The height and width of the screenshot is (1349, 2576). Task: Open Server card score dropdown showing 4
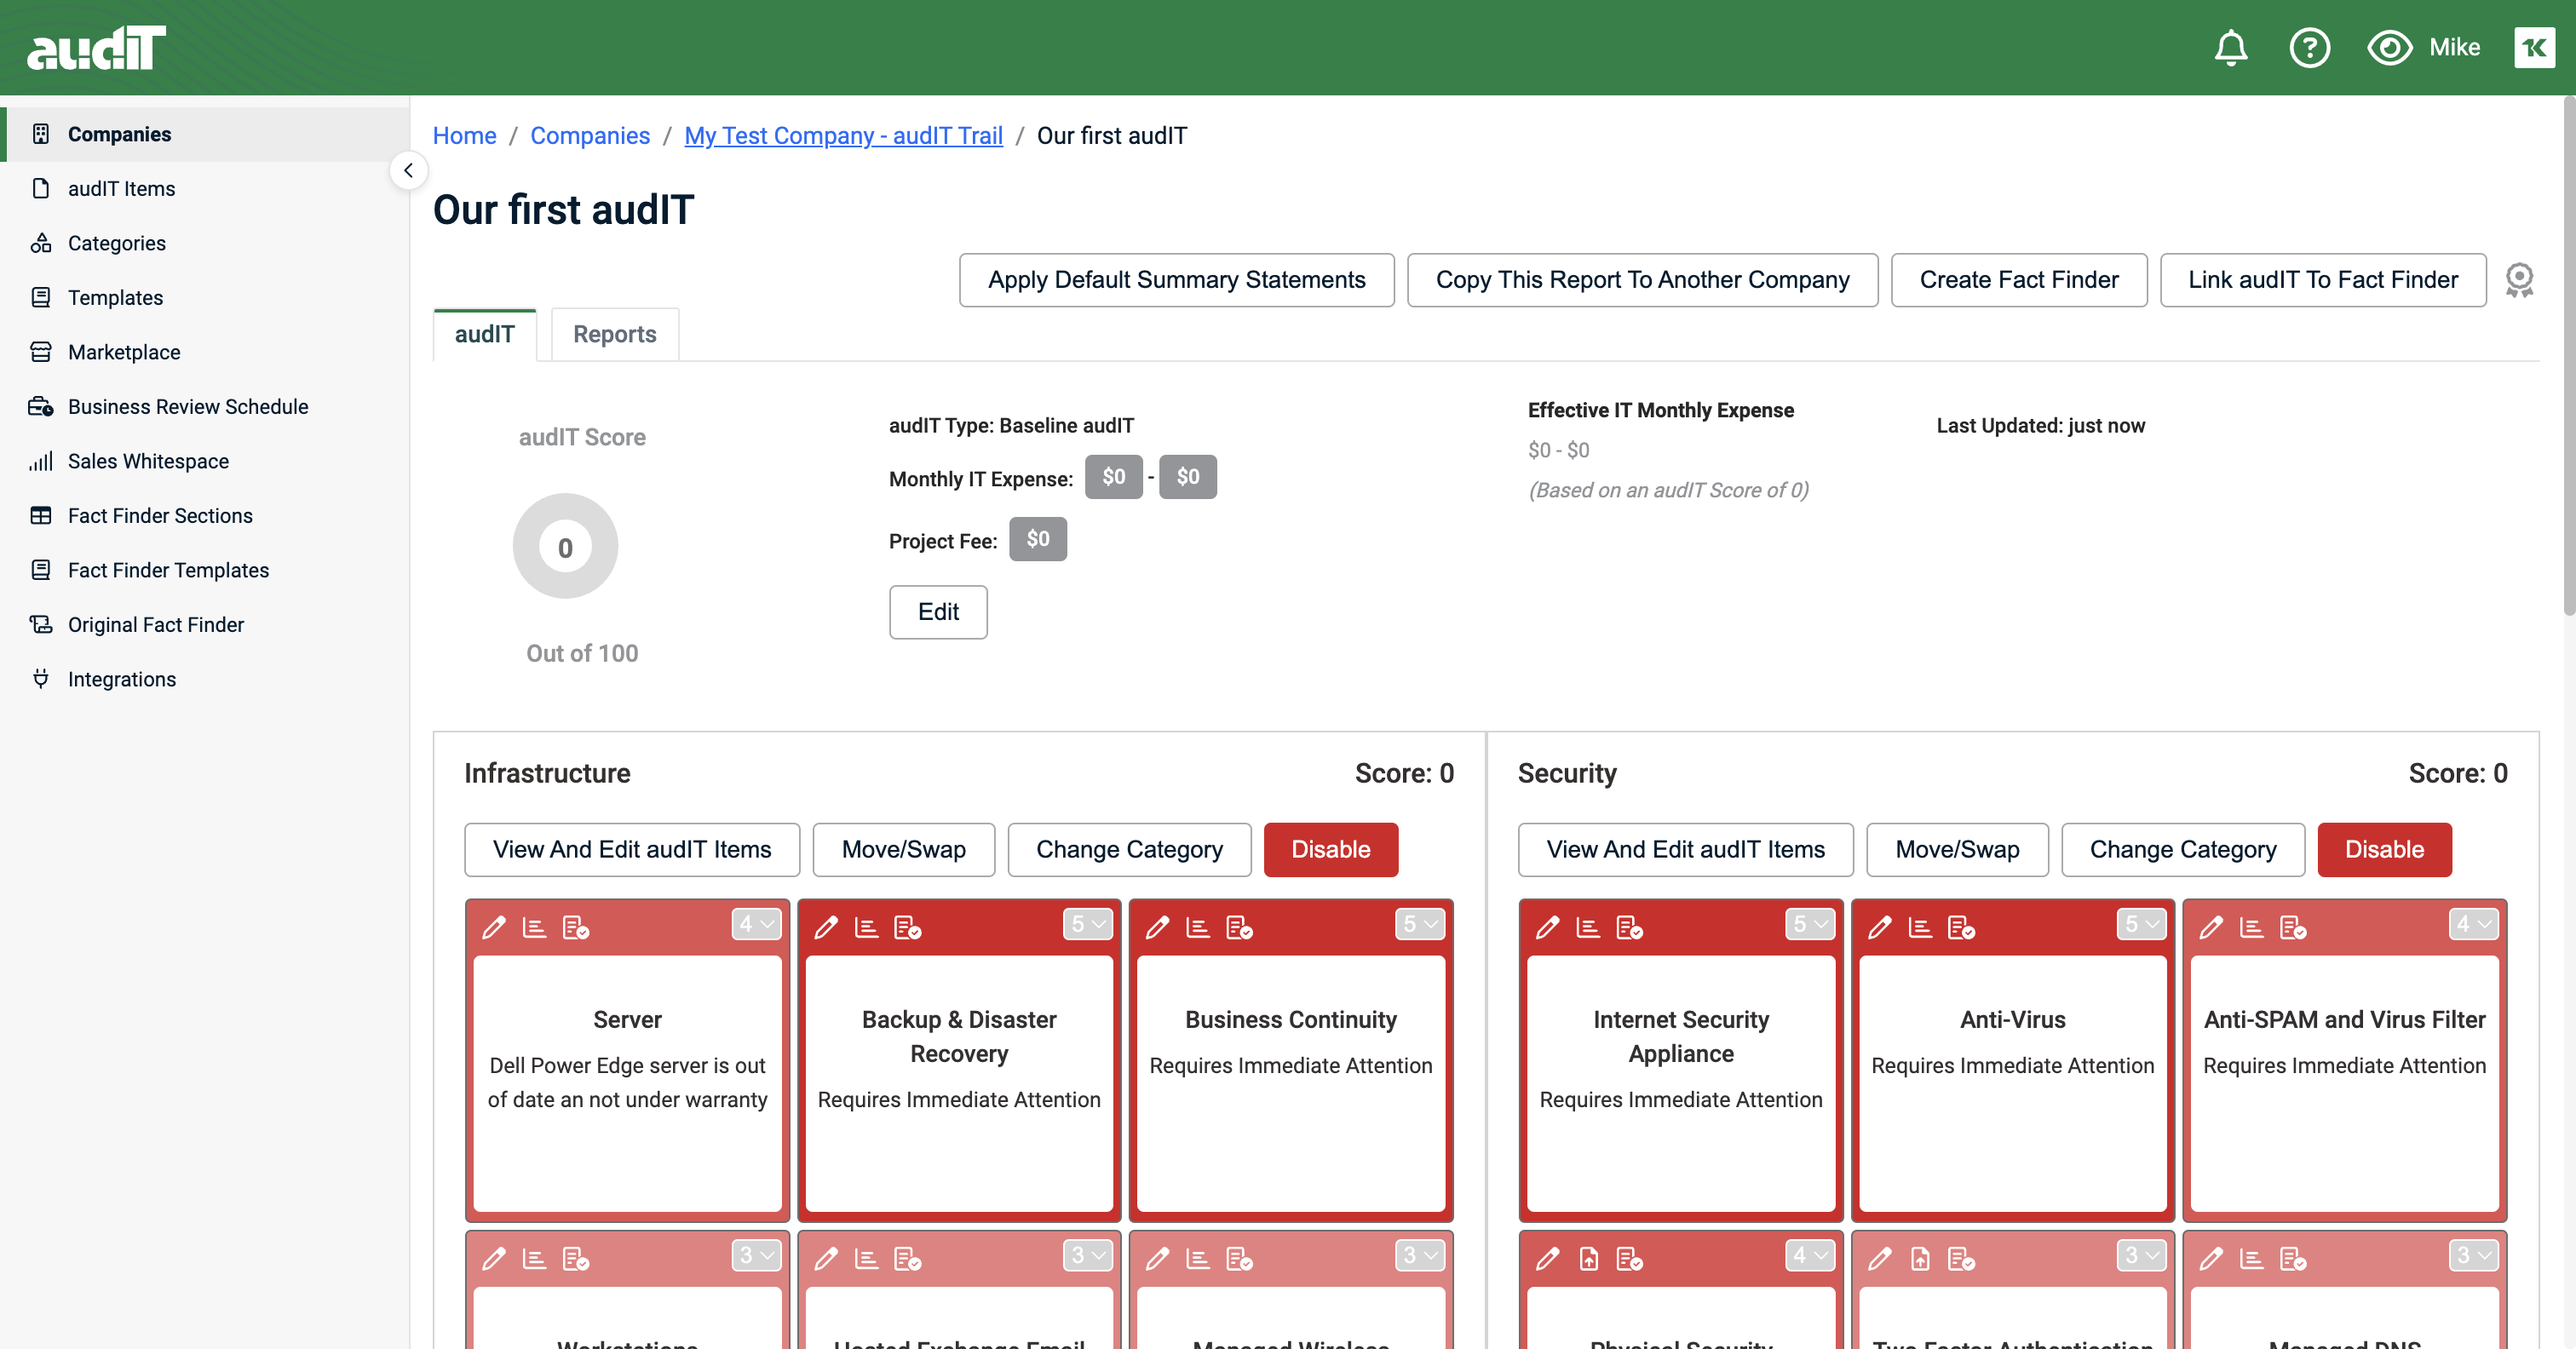tap(756, 924)
